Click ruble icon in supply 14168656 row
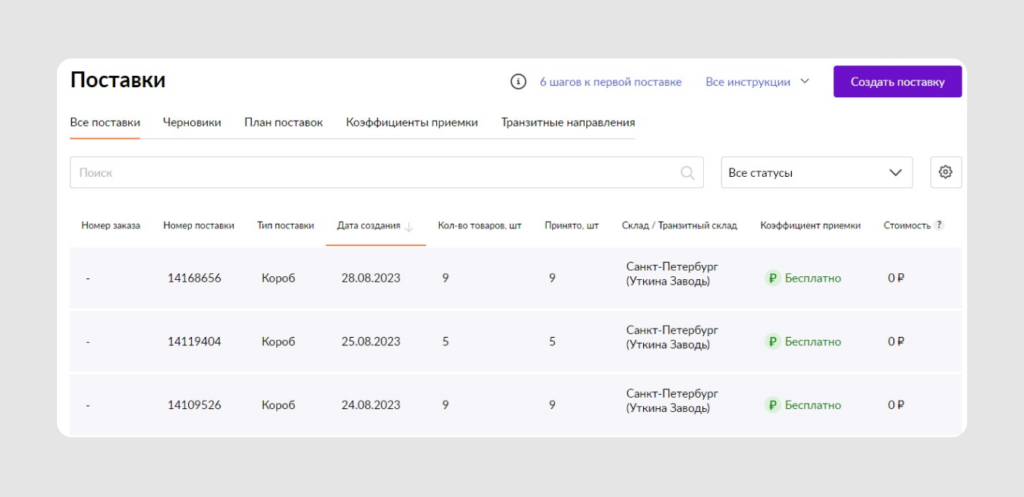Image resolution: width=1024 pixels, height=497 pixels. 772,278
